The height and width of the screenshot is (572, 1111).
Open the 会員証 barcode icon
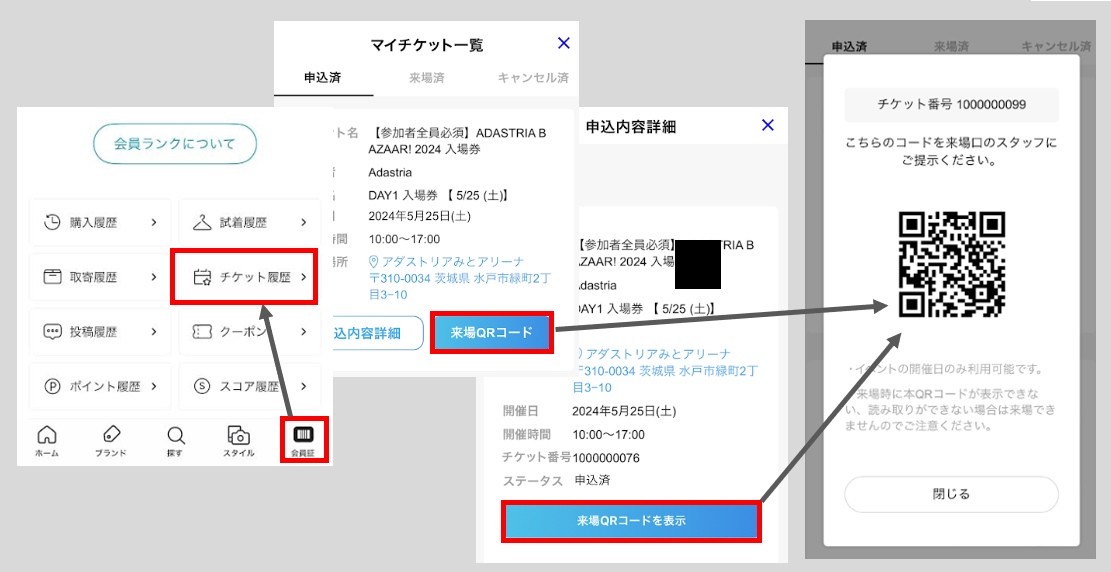tap(303, 434)
